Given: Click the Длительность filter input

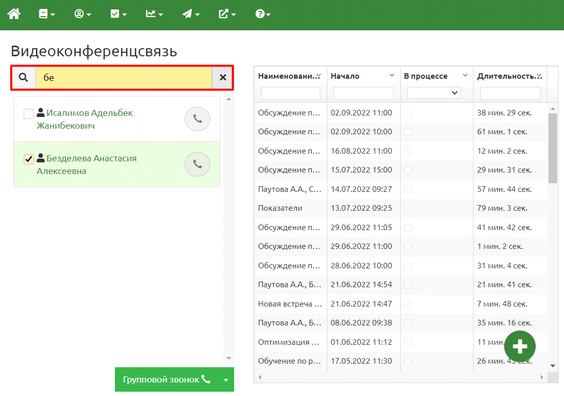Looking at the screenshot, I should [x=510, y=93].
